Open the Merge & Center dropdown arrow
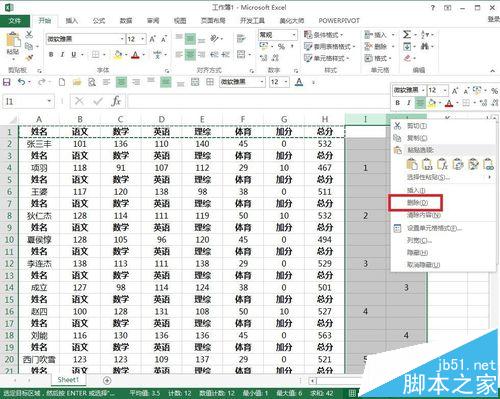 tap(250, 54)
